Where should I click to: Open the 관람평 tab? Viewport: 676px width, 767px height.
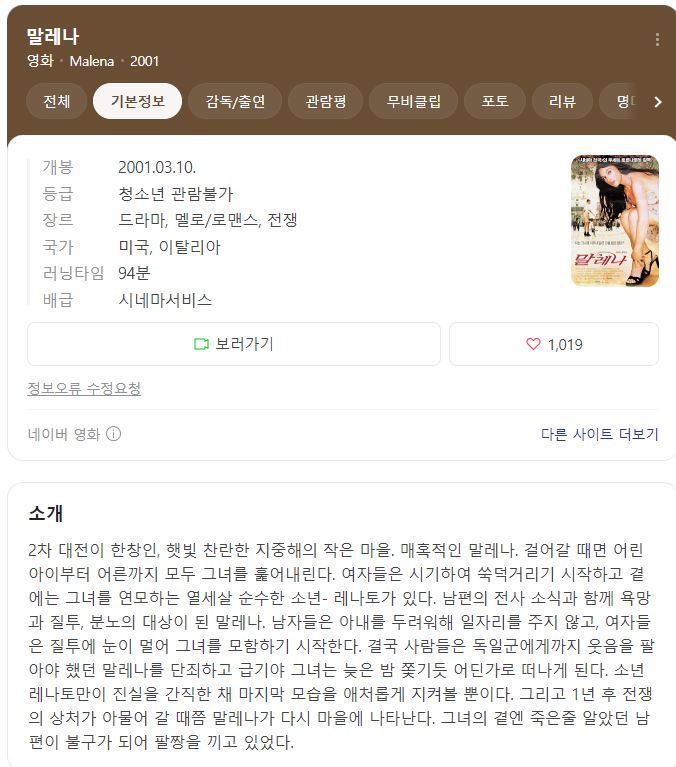pos(326,101)
